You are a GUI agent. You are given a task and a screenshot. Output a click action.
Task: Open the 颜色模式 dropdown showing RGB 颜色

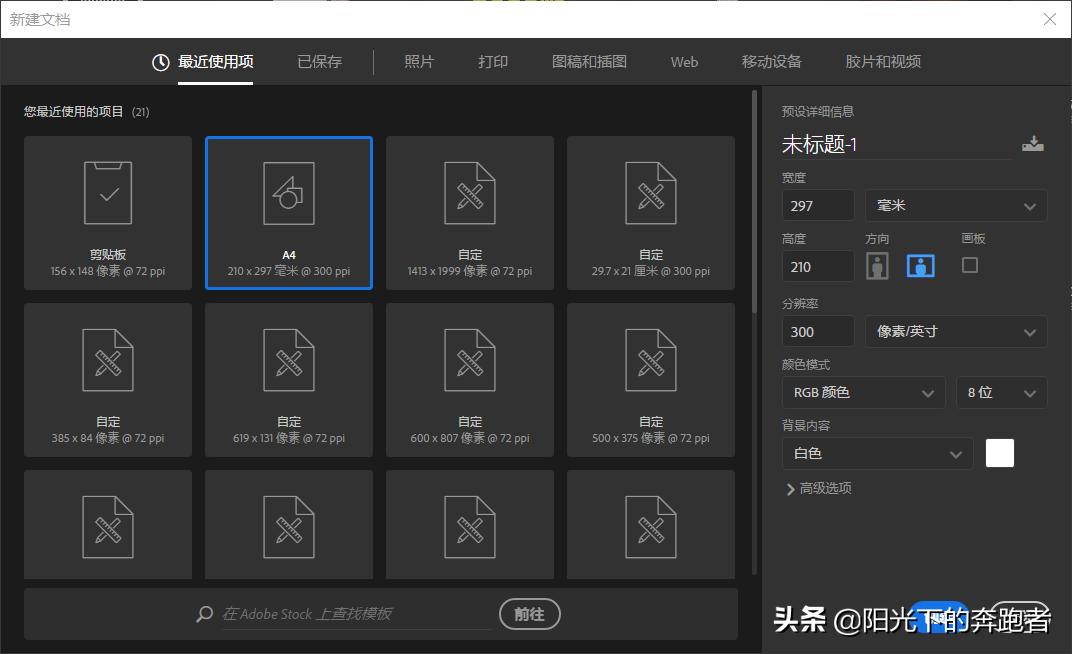coord(863,392)
